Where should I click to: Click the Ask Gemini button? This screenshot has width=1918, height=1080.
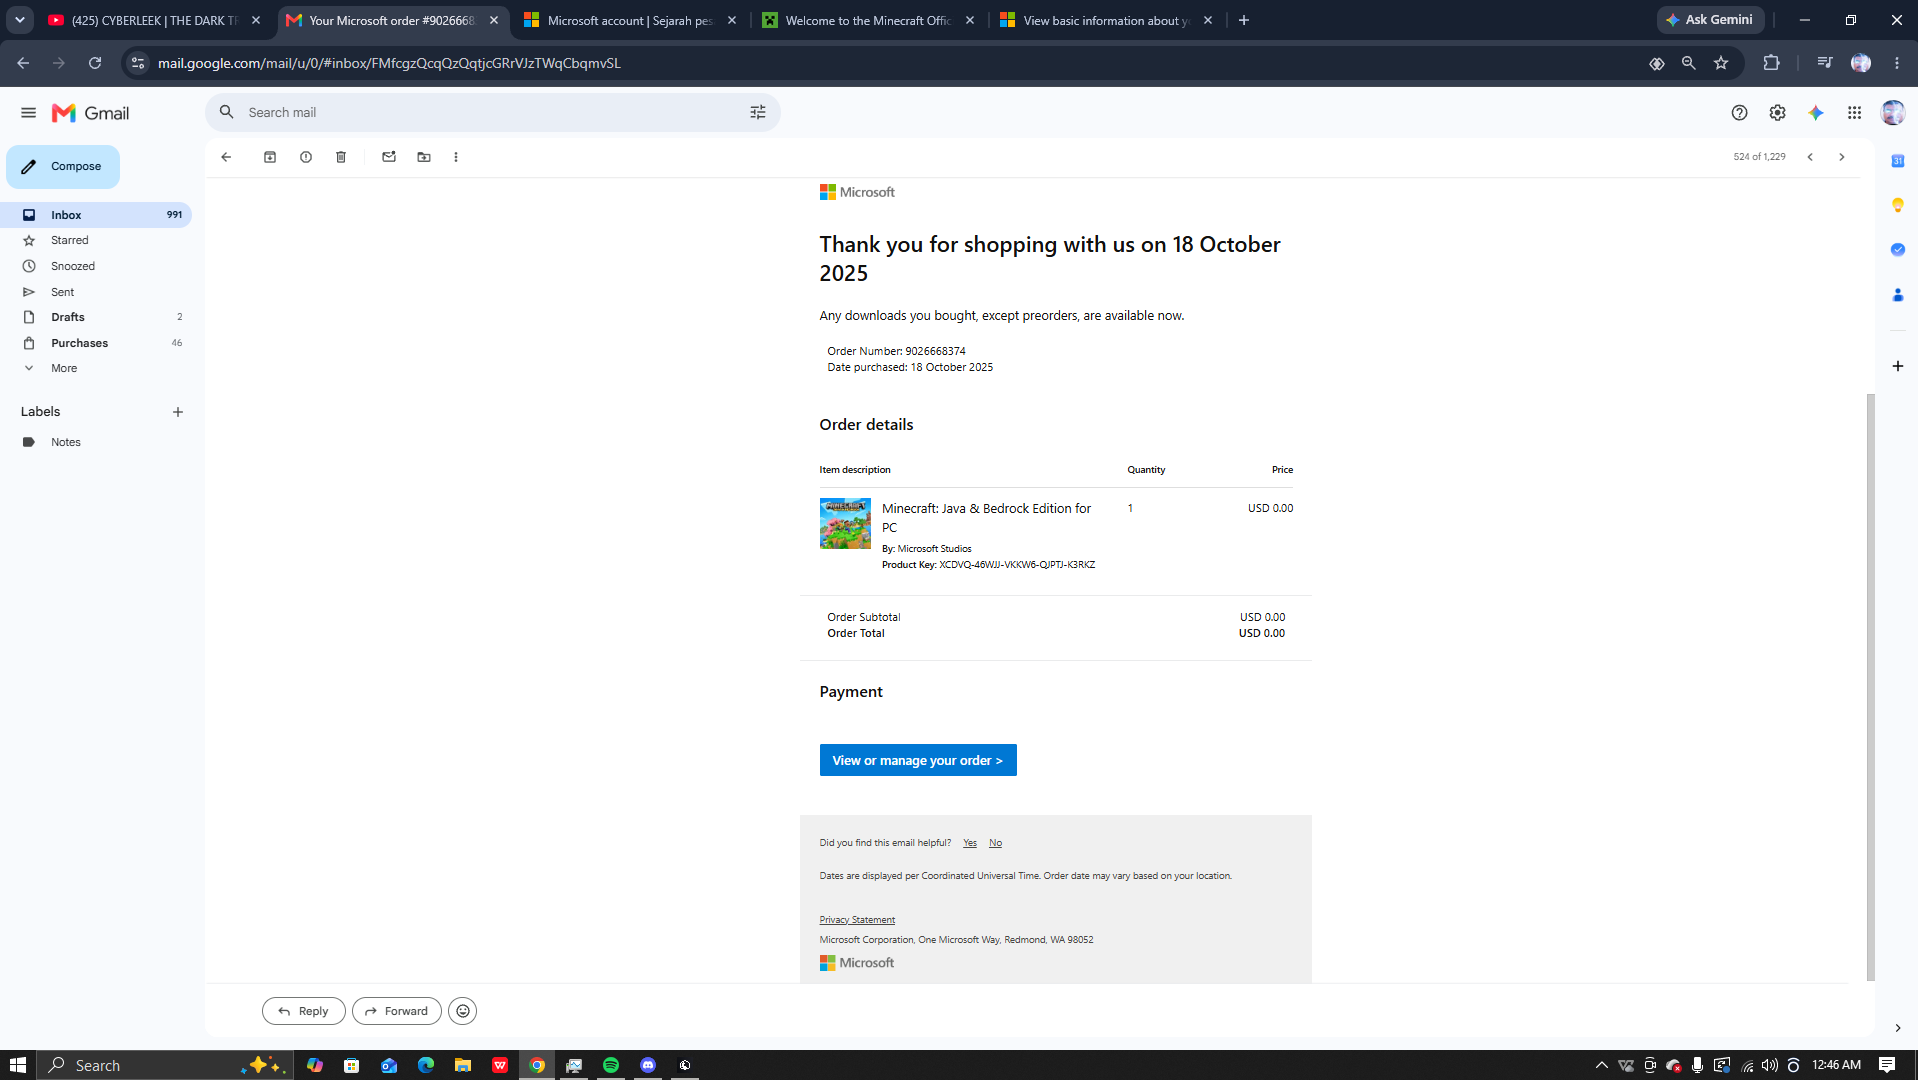pos(1710,20)
